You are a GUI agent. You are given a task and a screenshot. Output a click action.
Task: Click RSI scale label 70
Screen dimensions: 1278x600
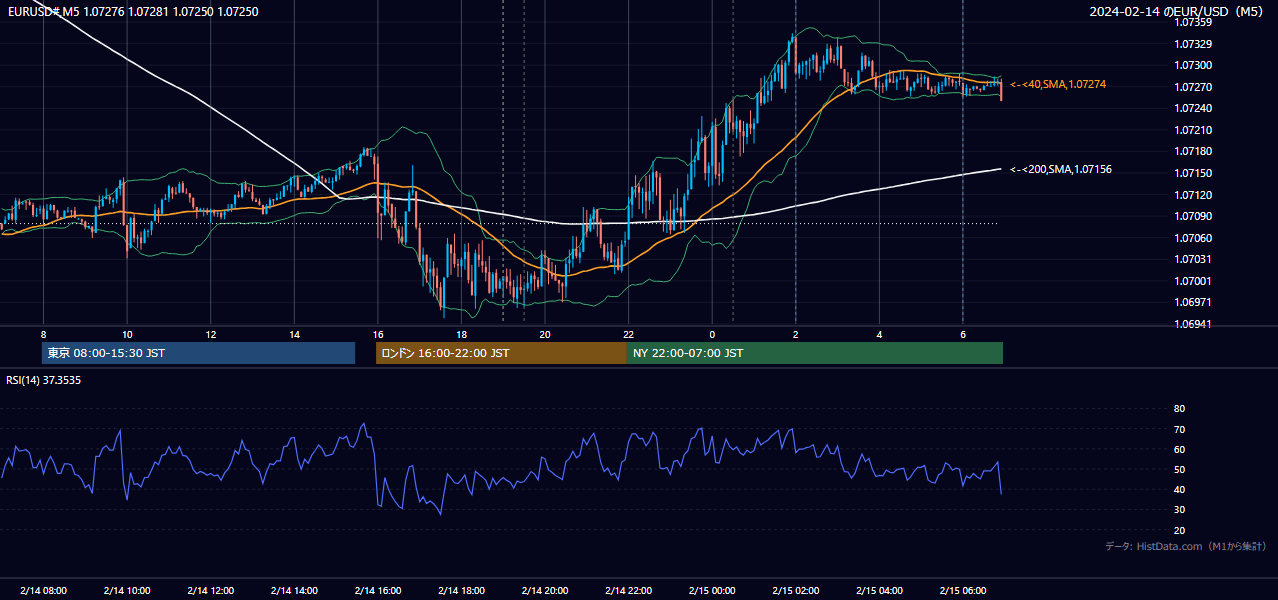coord(1179,429)
